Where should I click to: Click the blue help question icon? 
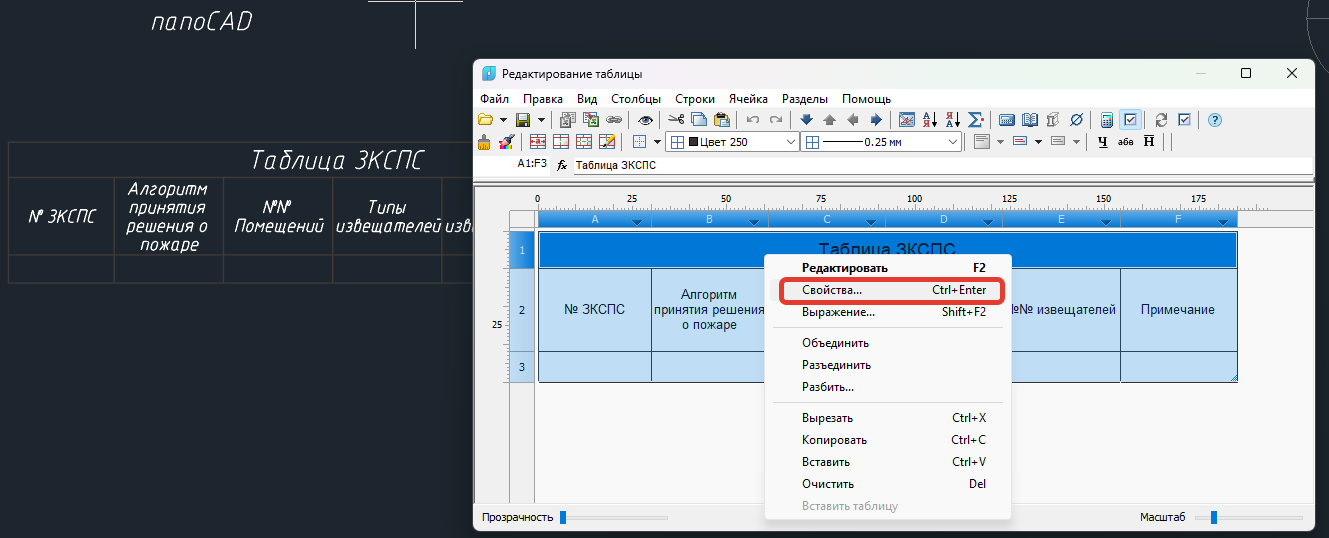[x=1215, y=120]
